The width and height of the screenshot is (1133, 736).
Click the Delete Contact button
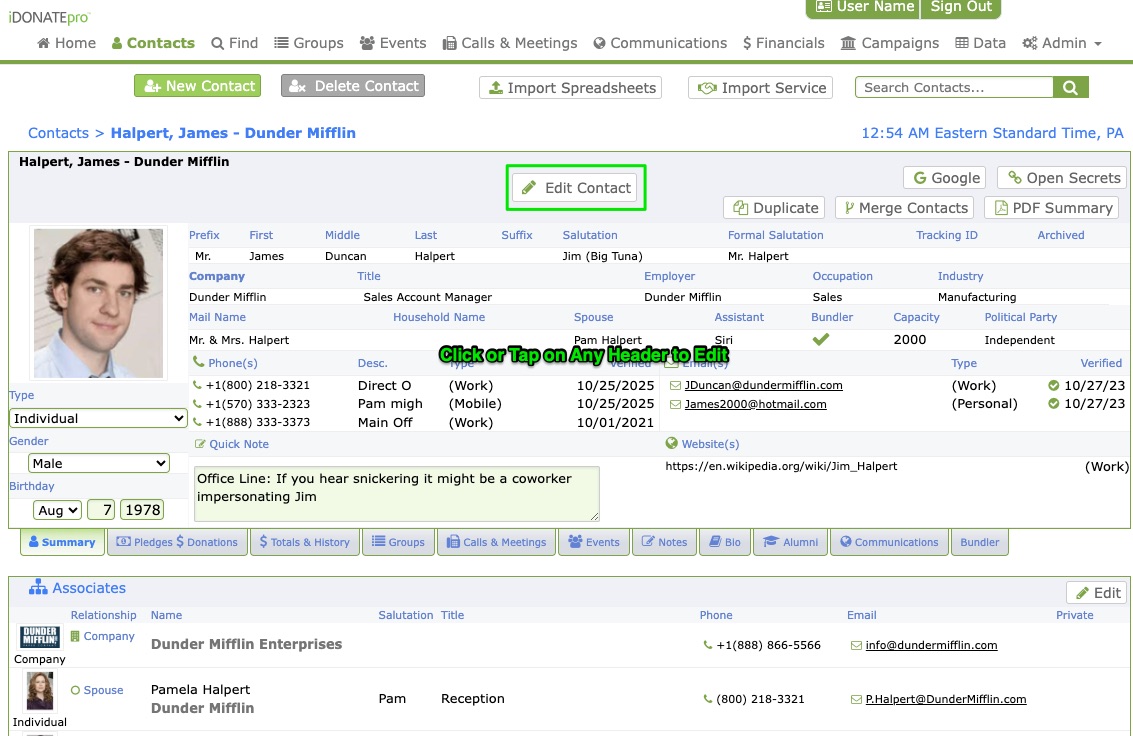353,86
